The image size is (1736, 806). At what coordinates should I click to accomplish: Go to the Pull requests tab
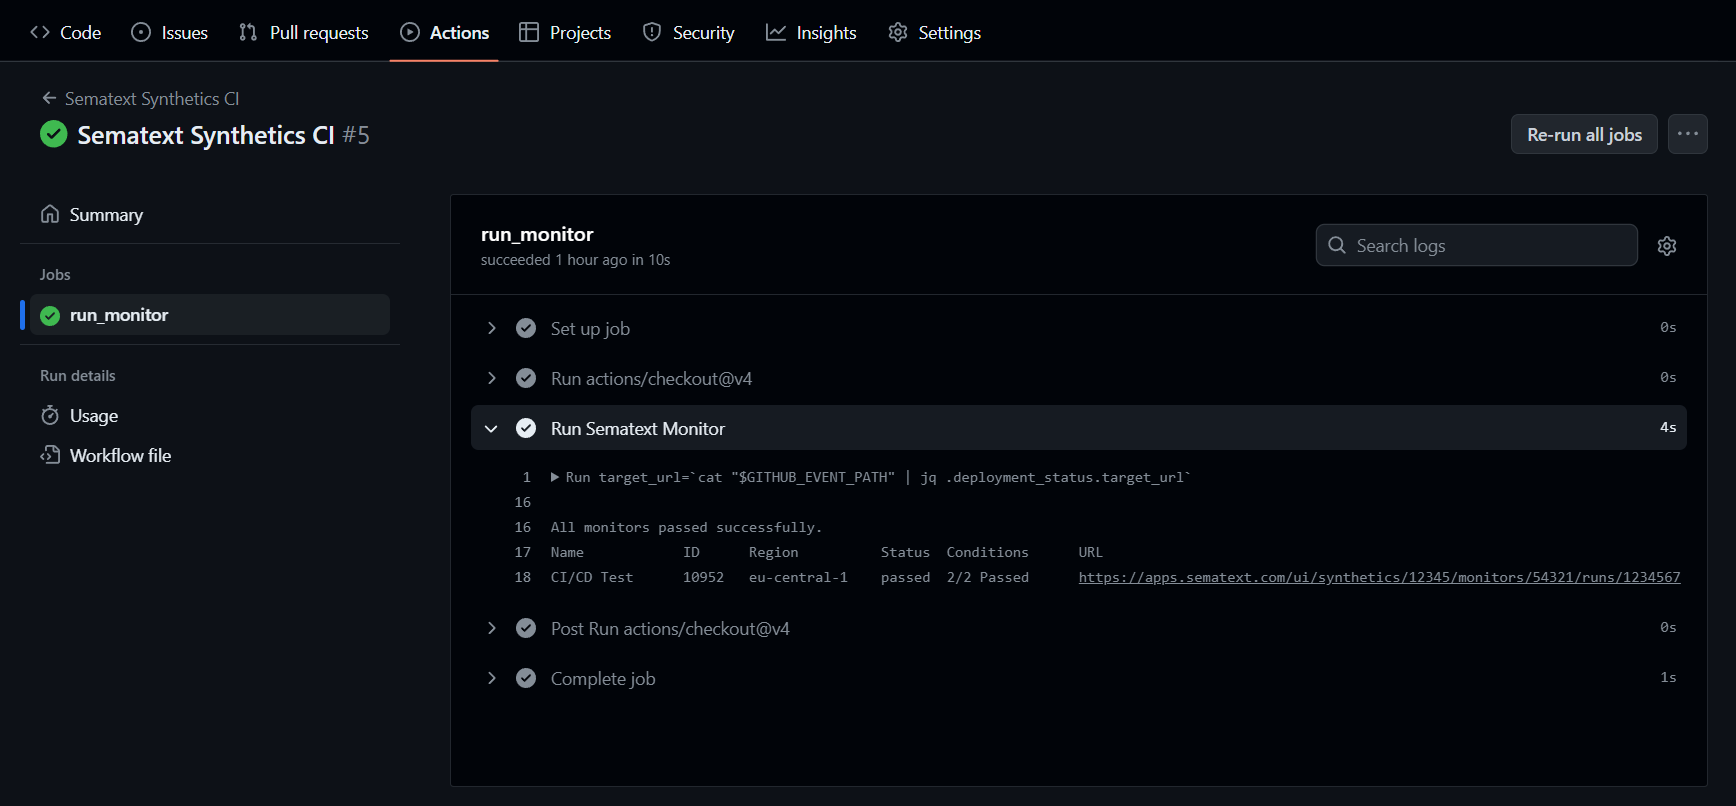coord(304,32)
